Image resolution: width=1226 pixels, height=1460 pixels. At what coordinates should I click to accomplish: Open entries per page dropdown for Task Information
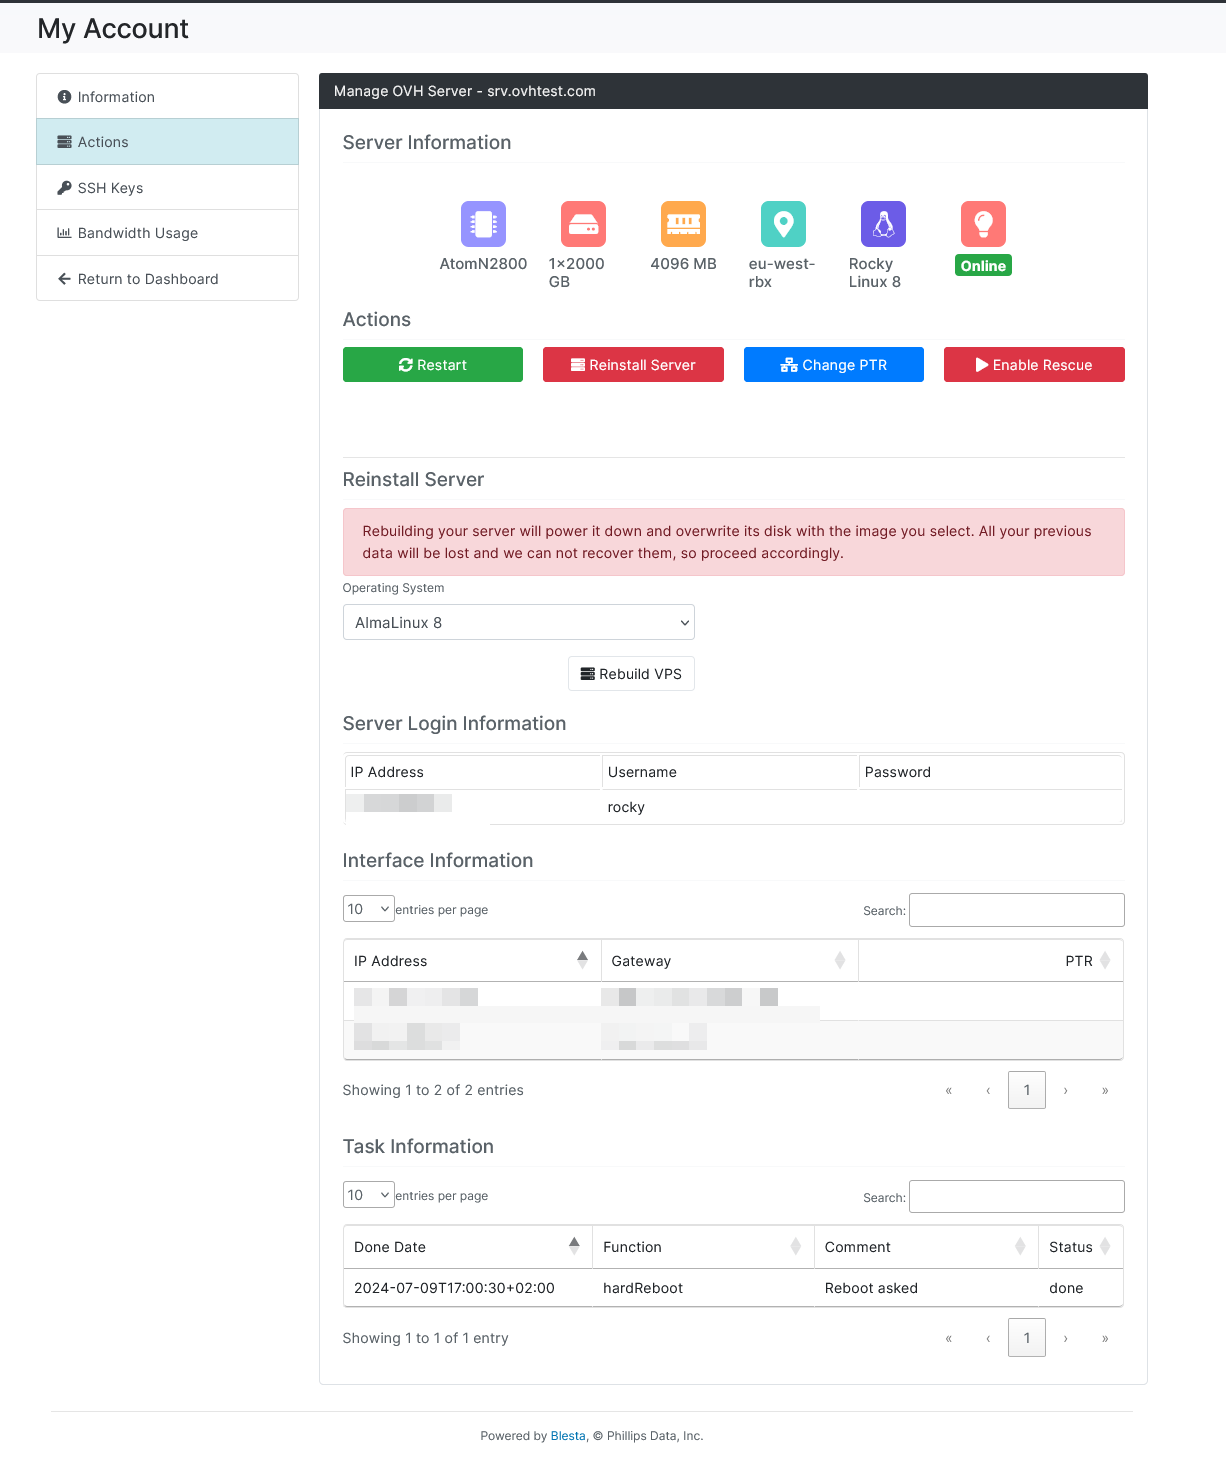click(369, 1195)
